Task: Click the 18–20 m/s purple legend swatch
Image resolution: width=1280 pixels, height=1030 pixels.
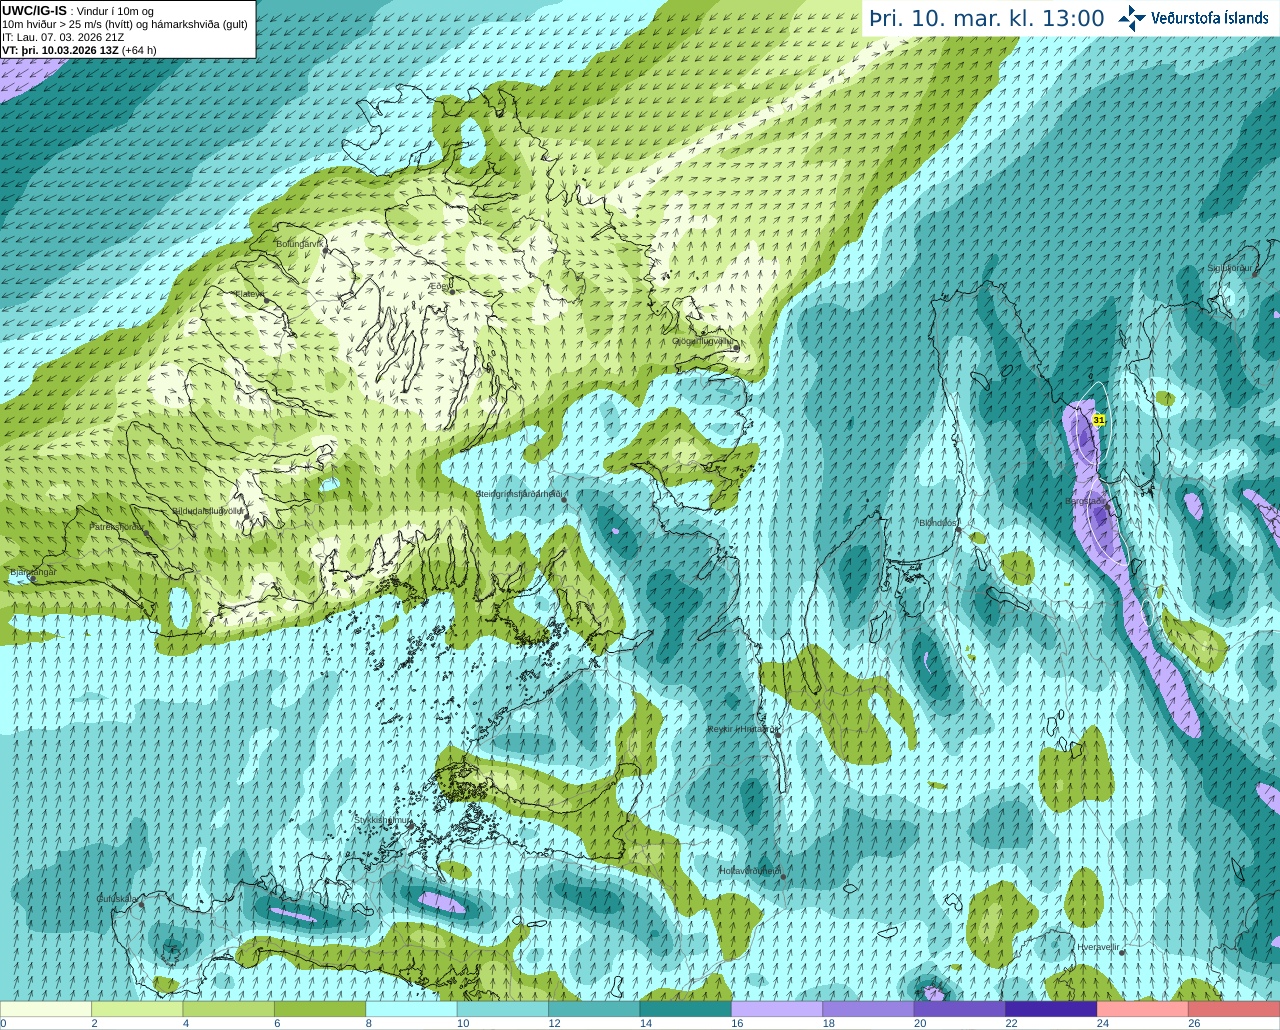Action: tap(869, 1009)
